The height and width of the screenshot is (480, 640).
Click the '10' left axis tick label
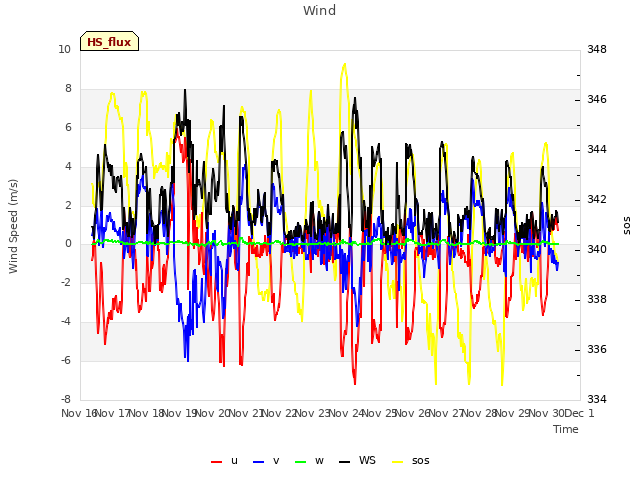(x=64, y=49)
